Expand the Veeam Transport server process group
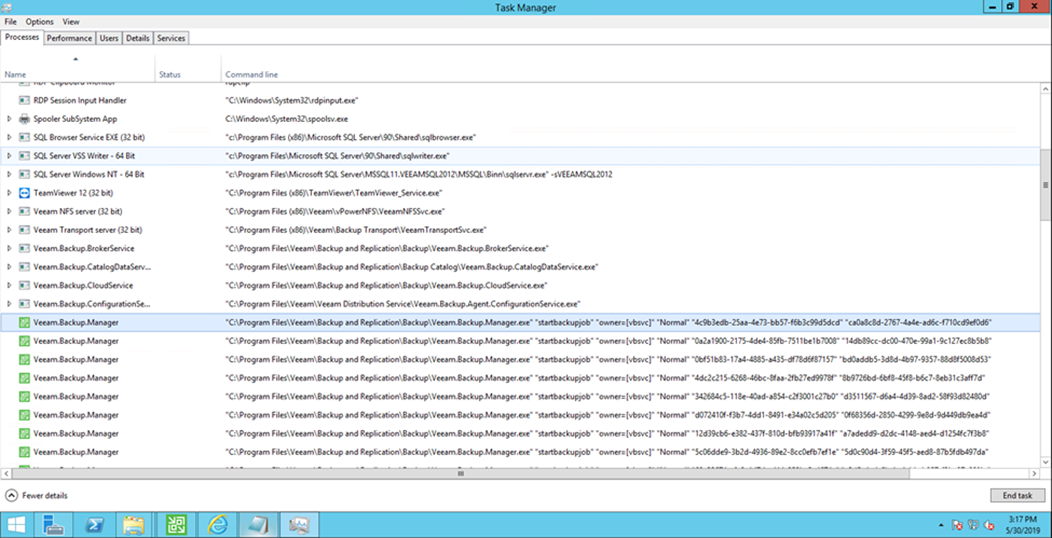1052x538 pixels. [x=9, y=230]
